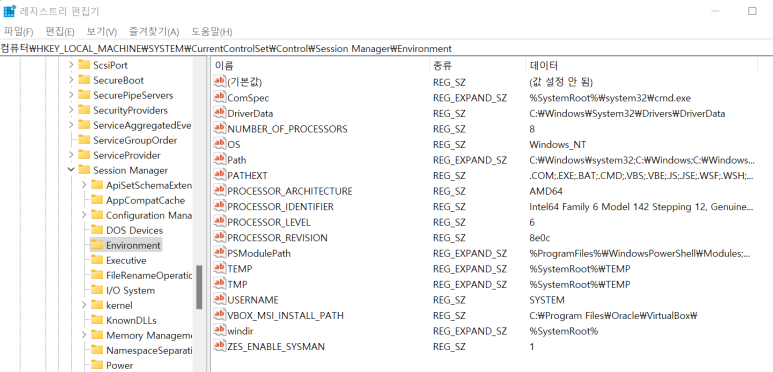
Task: Sort values by 종류 column header
Action: pyautogui.click(x=477, y=66)
